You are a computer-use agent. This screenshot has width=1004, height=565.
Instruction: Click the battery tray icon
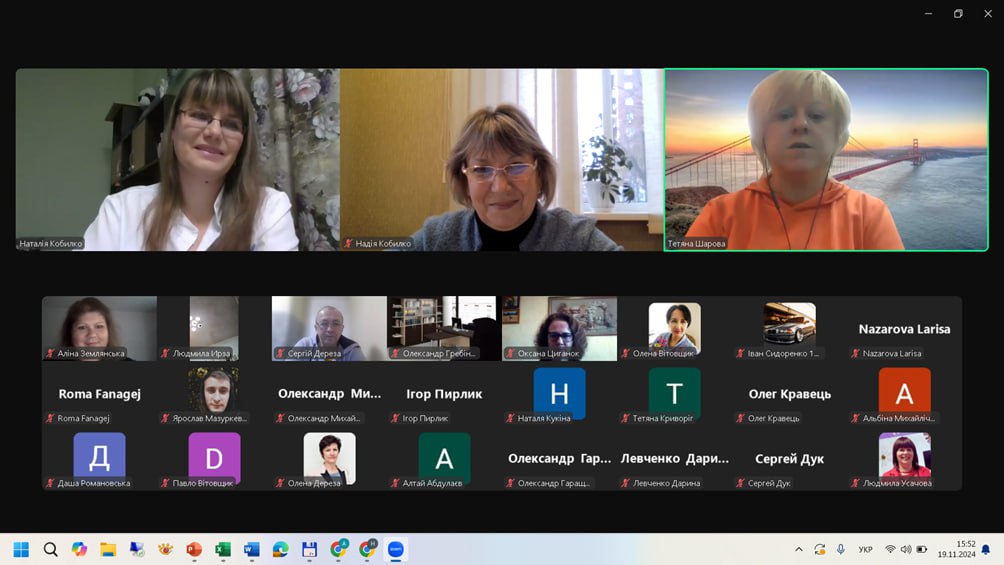tap(922, 550)
